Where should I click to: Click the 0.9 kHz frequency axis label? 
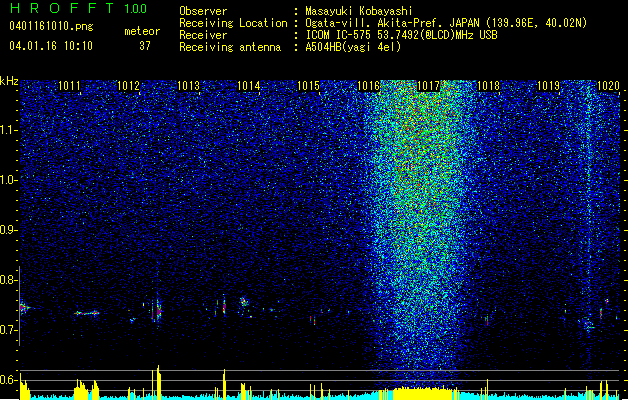pyautogui.click(x=9, y=230)
